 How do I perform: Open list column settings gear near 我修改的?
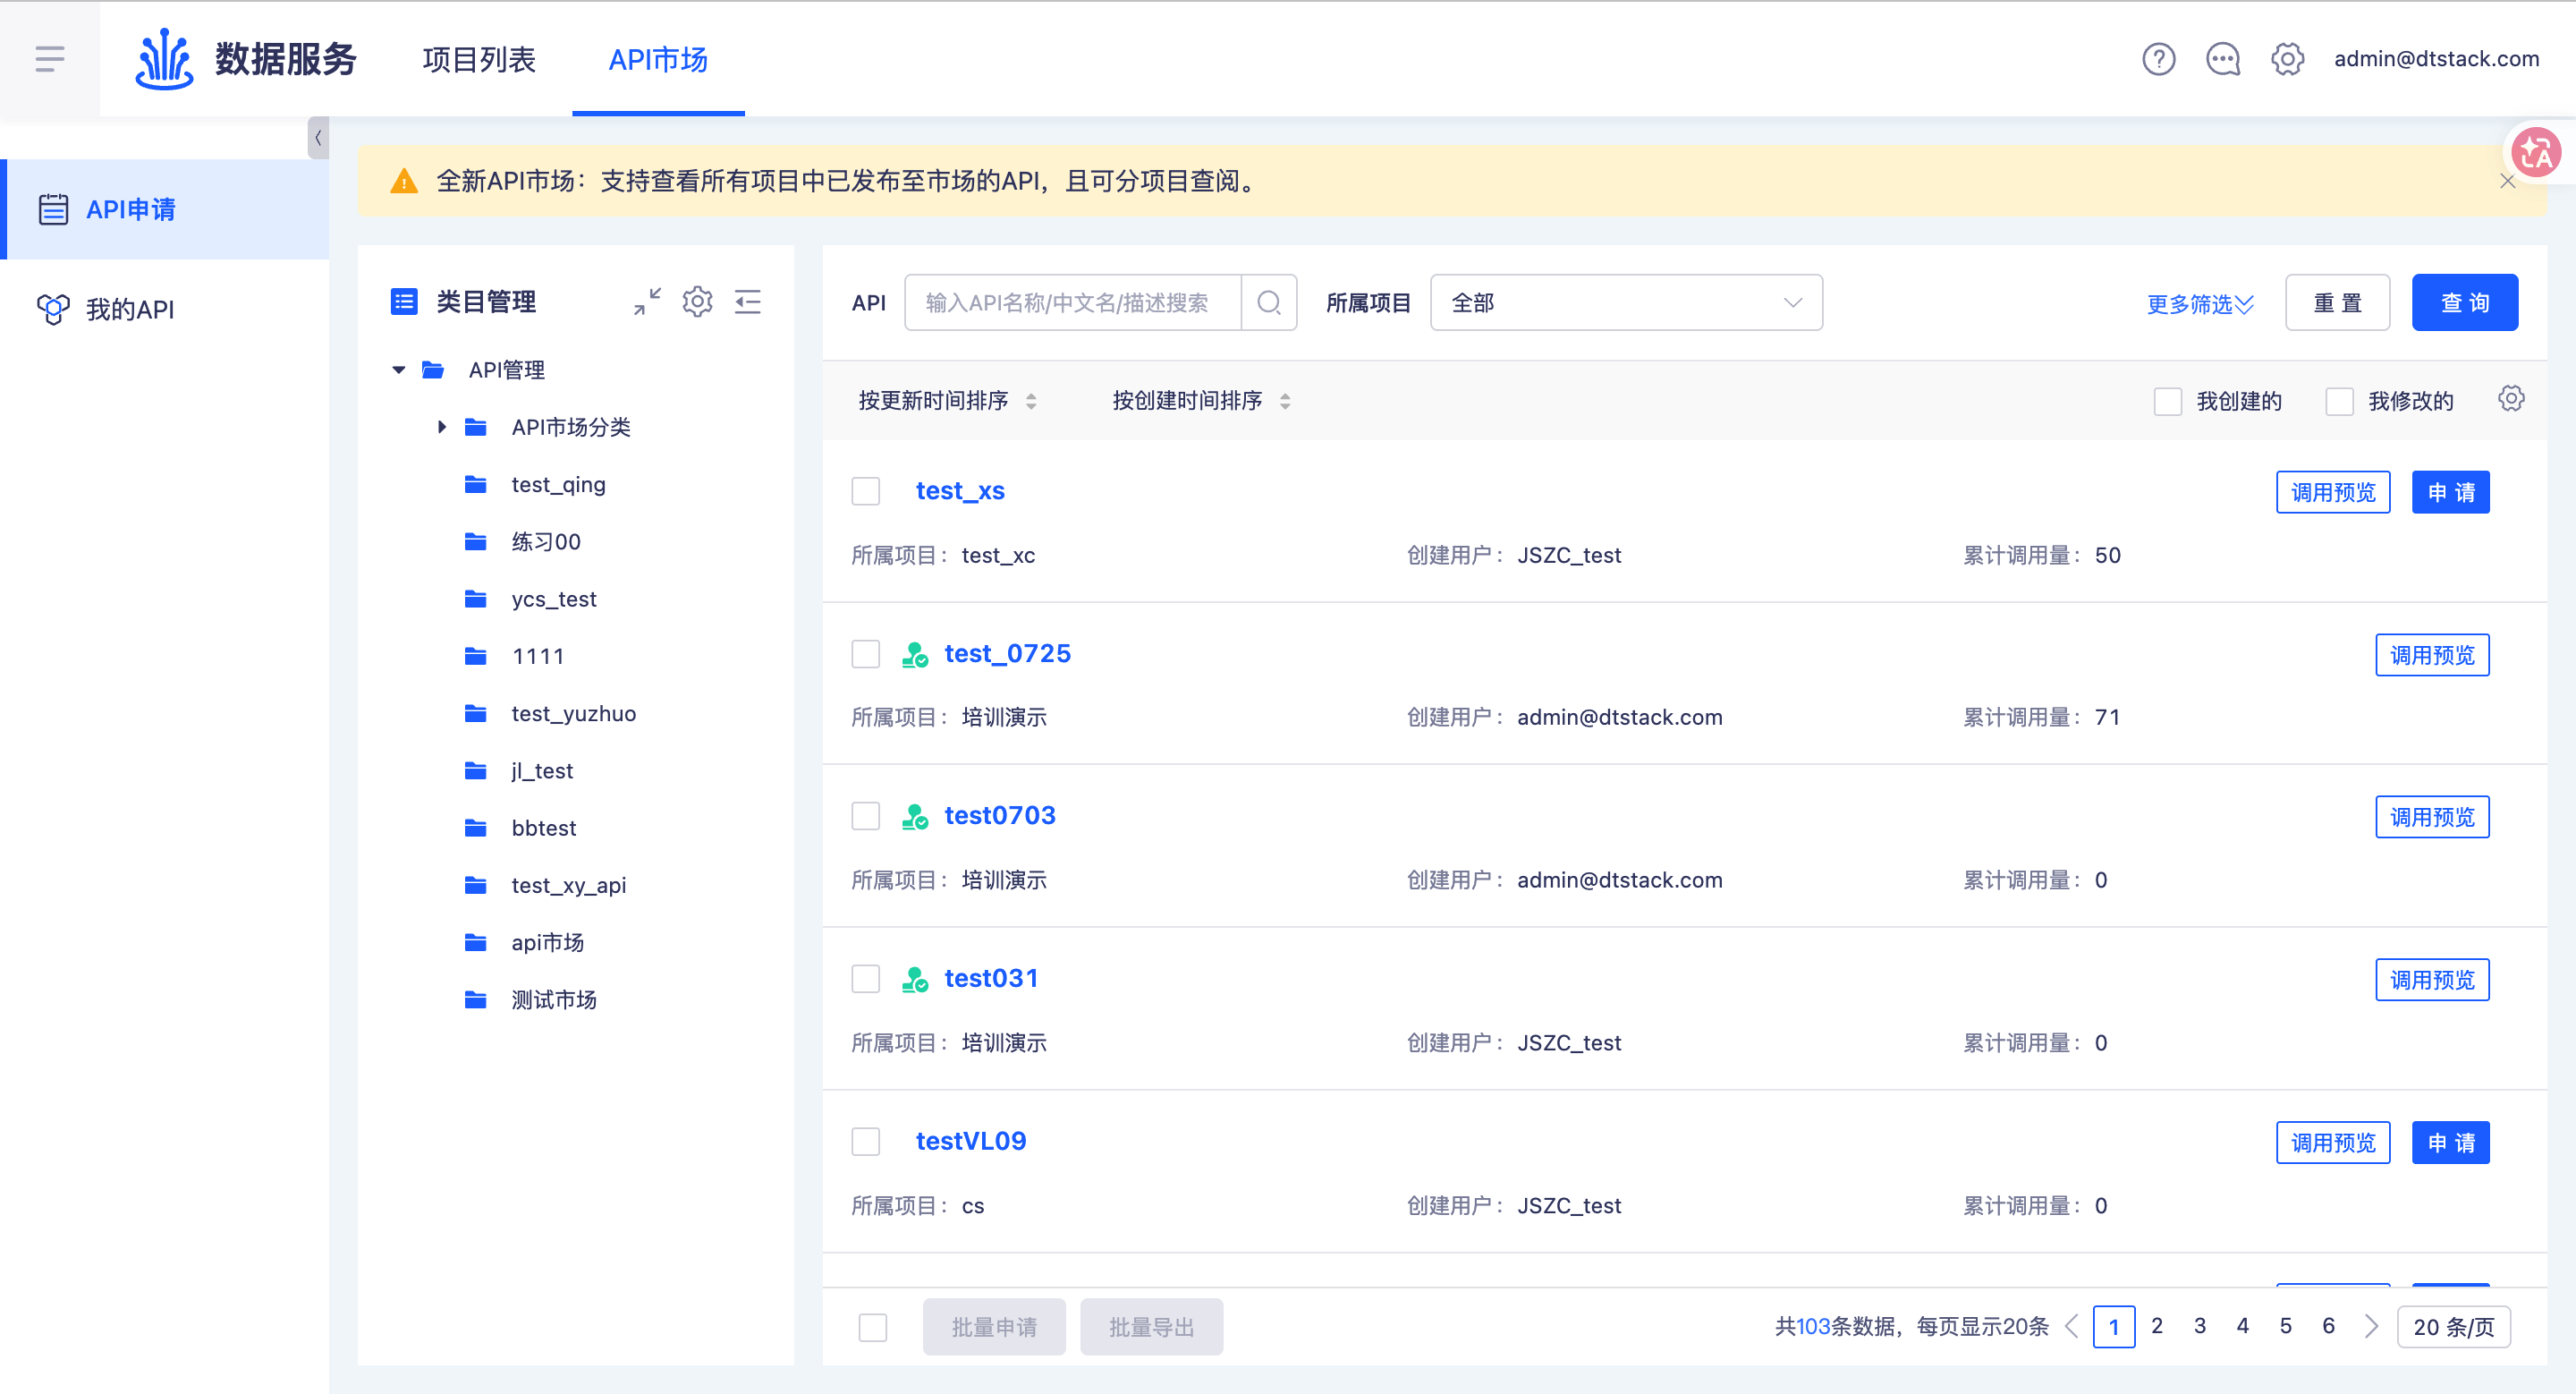tap(2510, 399)
